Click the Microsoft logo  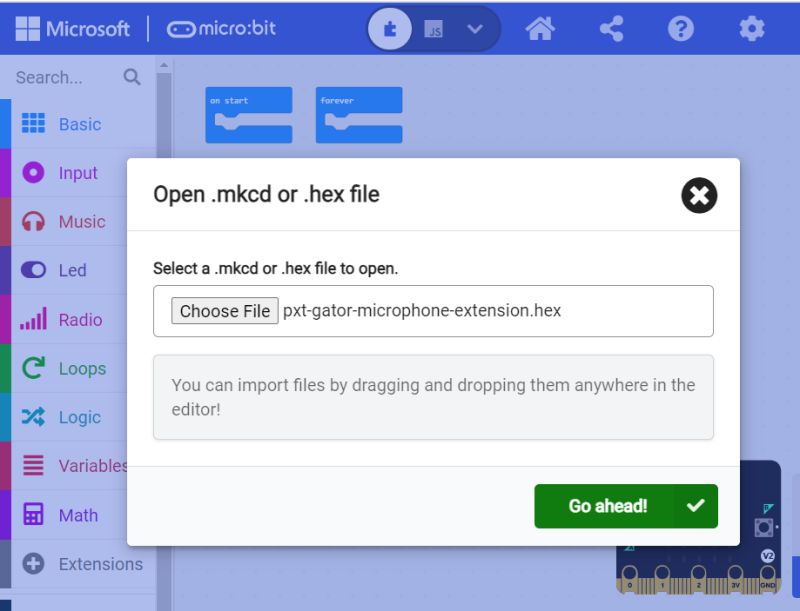72,29
